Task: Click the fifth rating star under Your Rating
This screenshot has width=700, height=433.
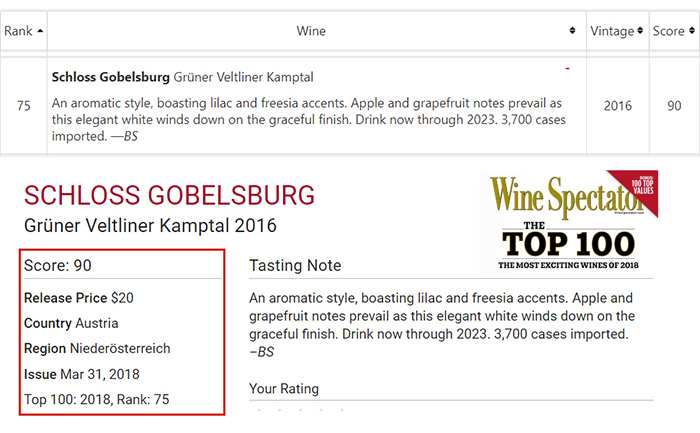Action: pos(342,409)
